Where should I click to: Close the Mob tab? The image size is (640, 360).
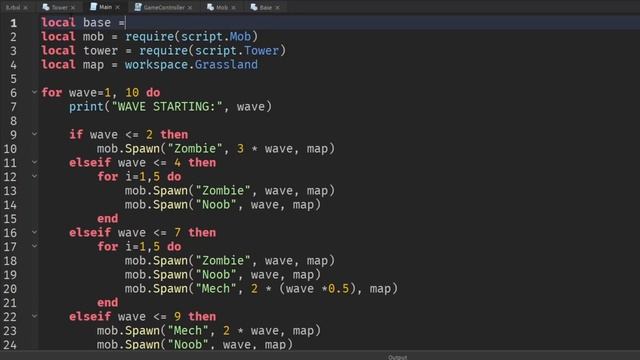(x=233, y=8)
